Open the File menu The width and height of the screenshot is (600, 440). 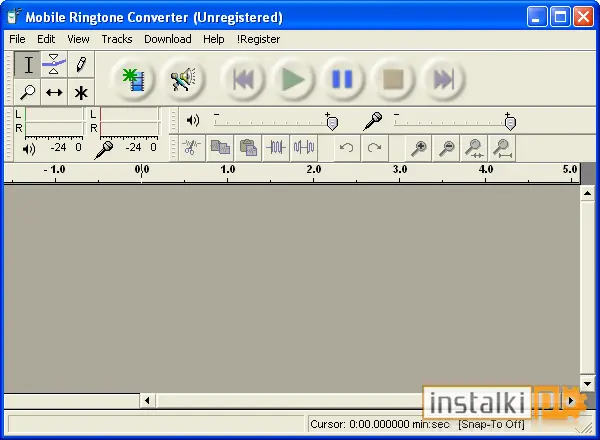(17, 39)
